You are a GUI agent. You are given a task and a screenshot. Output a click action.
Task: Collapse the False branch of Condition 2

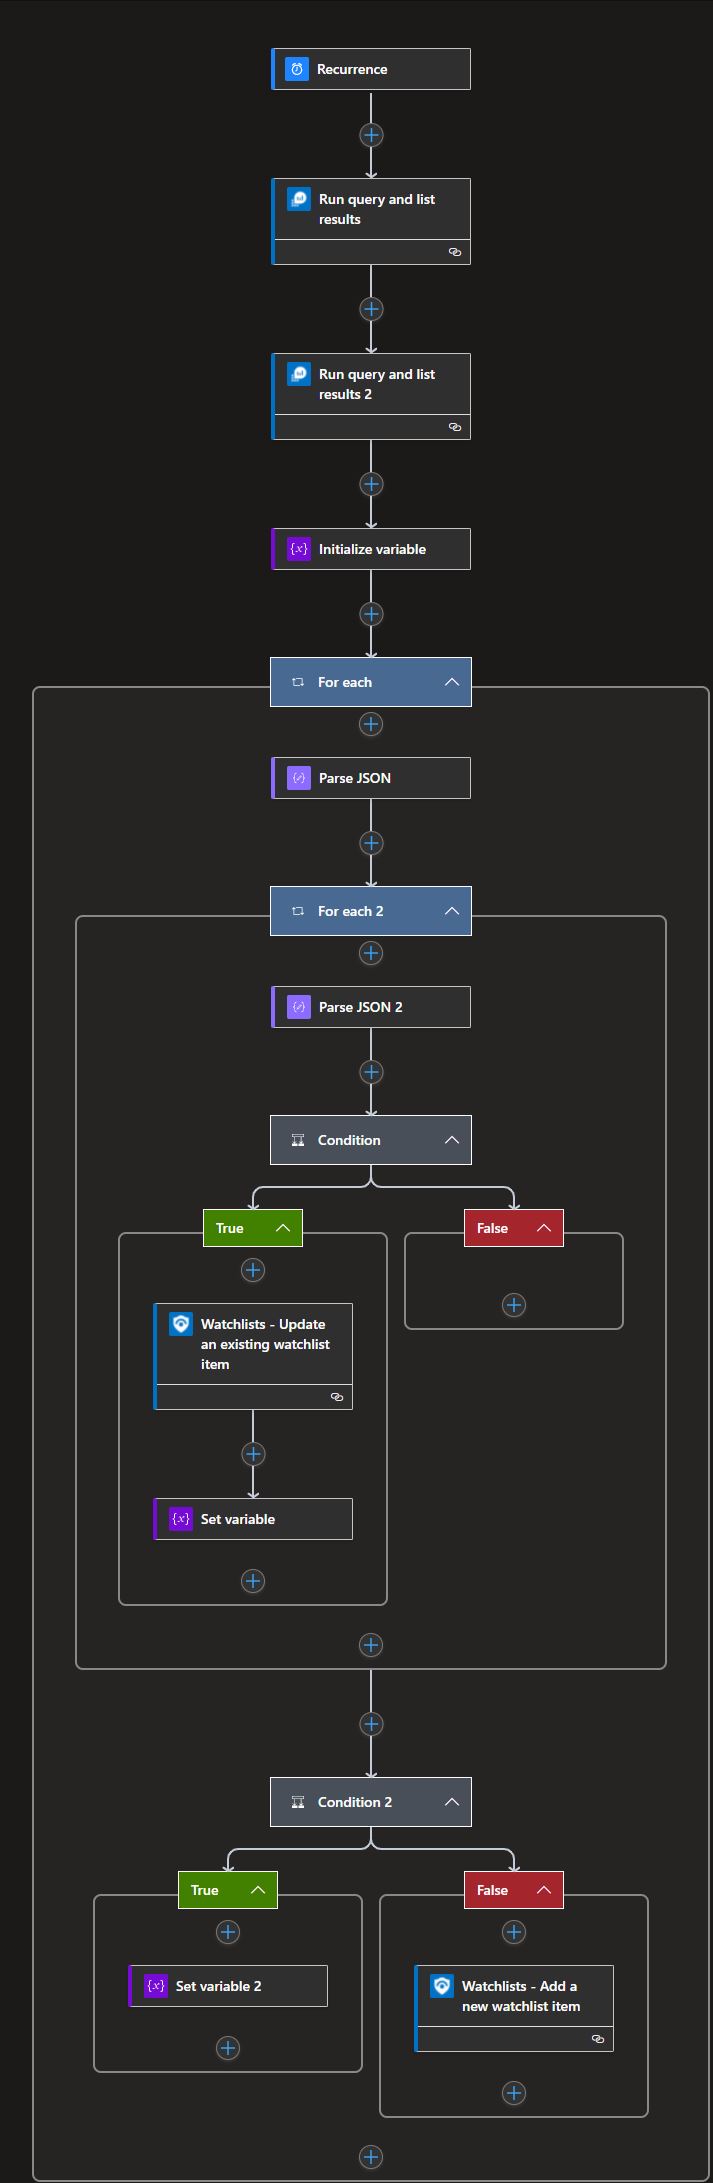(543, 1890)
